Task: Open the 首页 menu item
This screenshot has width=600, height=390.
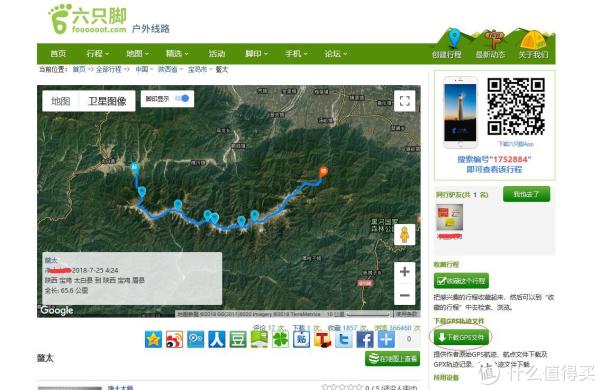Action: 58,54
